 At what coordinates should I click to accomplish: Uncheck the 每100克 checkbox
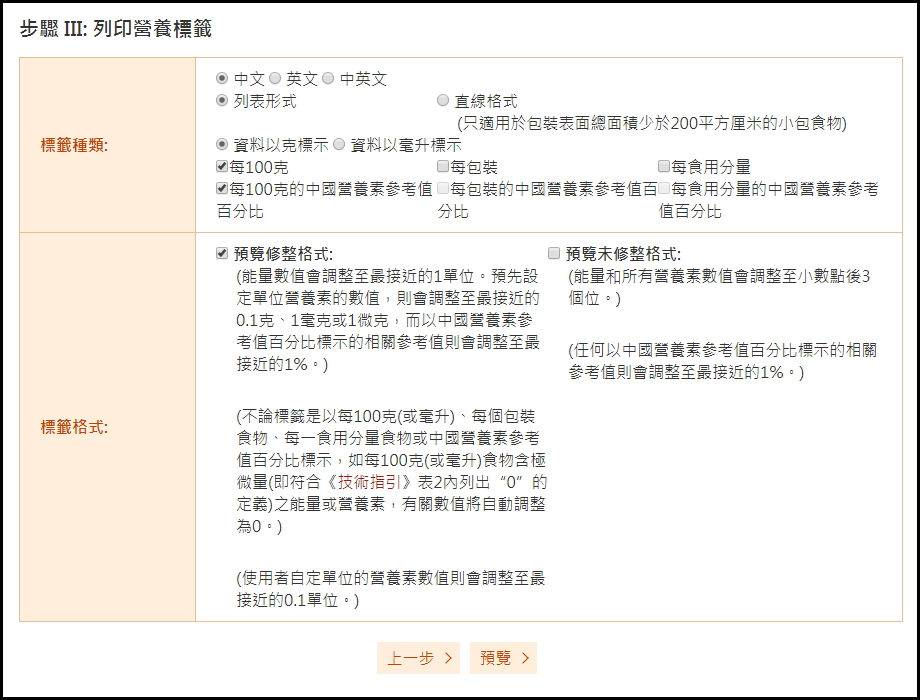coord(222,167)
